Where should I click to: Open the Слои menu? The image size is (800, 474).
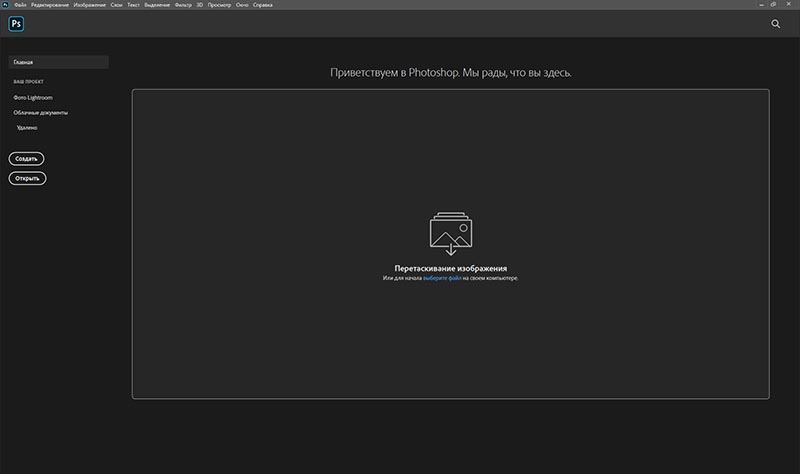[116, 5]
